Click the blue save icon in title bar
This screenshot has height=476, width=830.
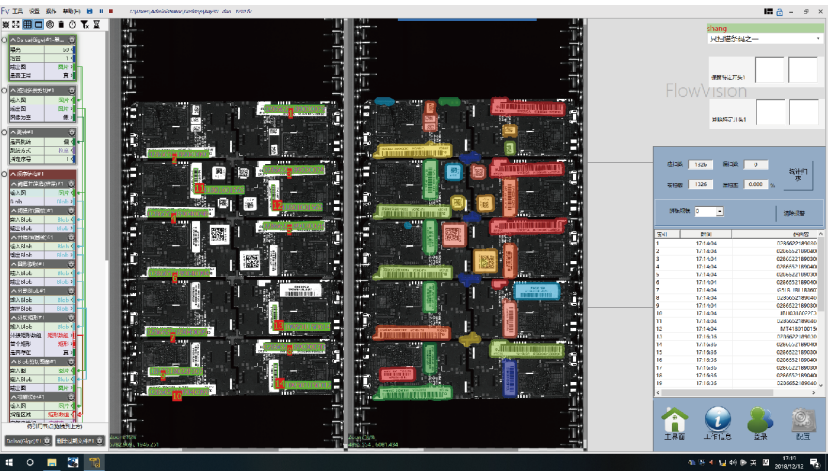[89, 11]
